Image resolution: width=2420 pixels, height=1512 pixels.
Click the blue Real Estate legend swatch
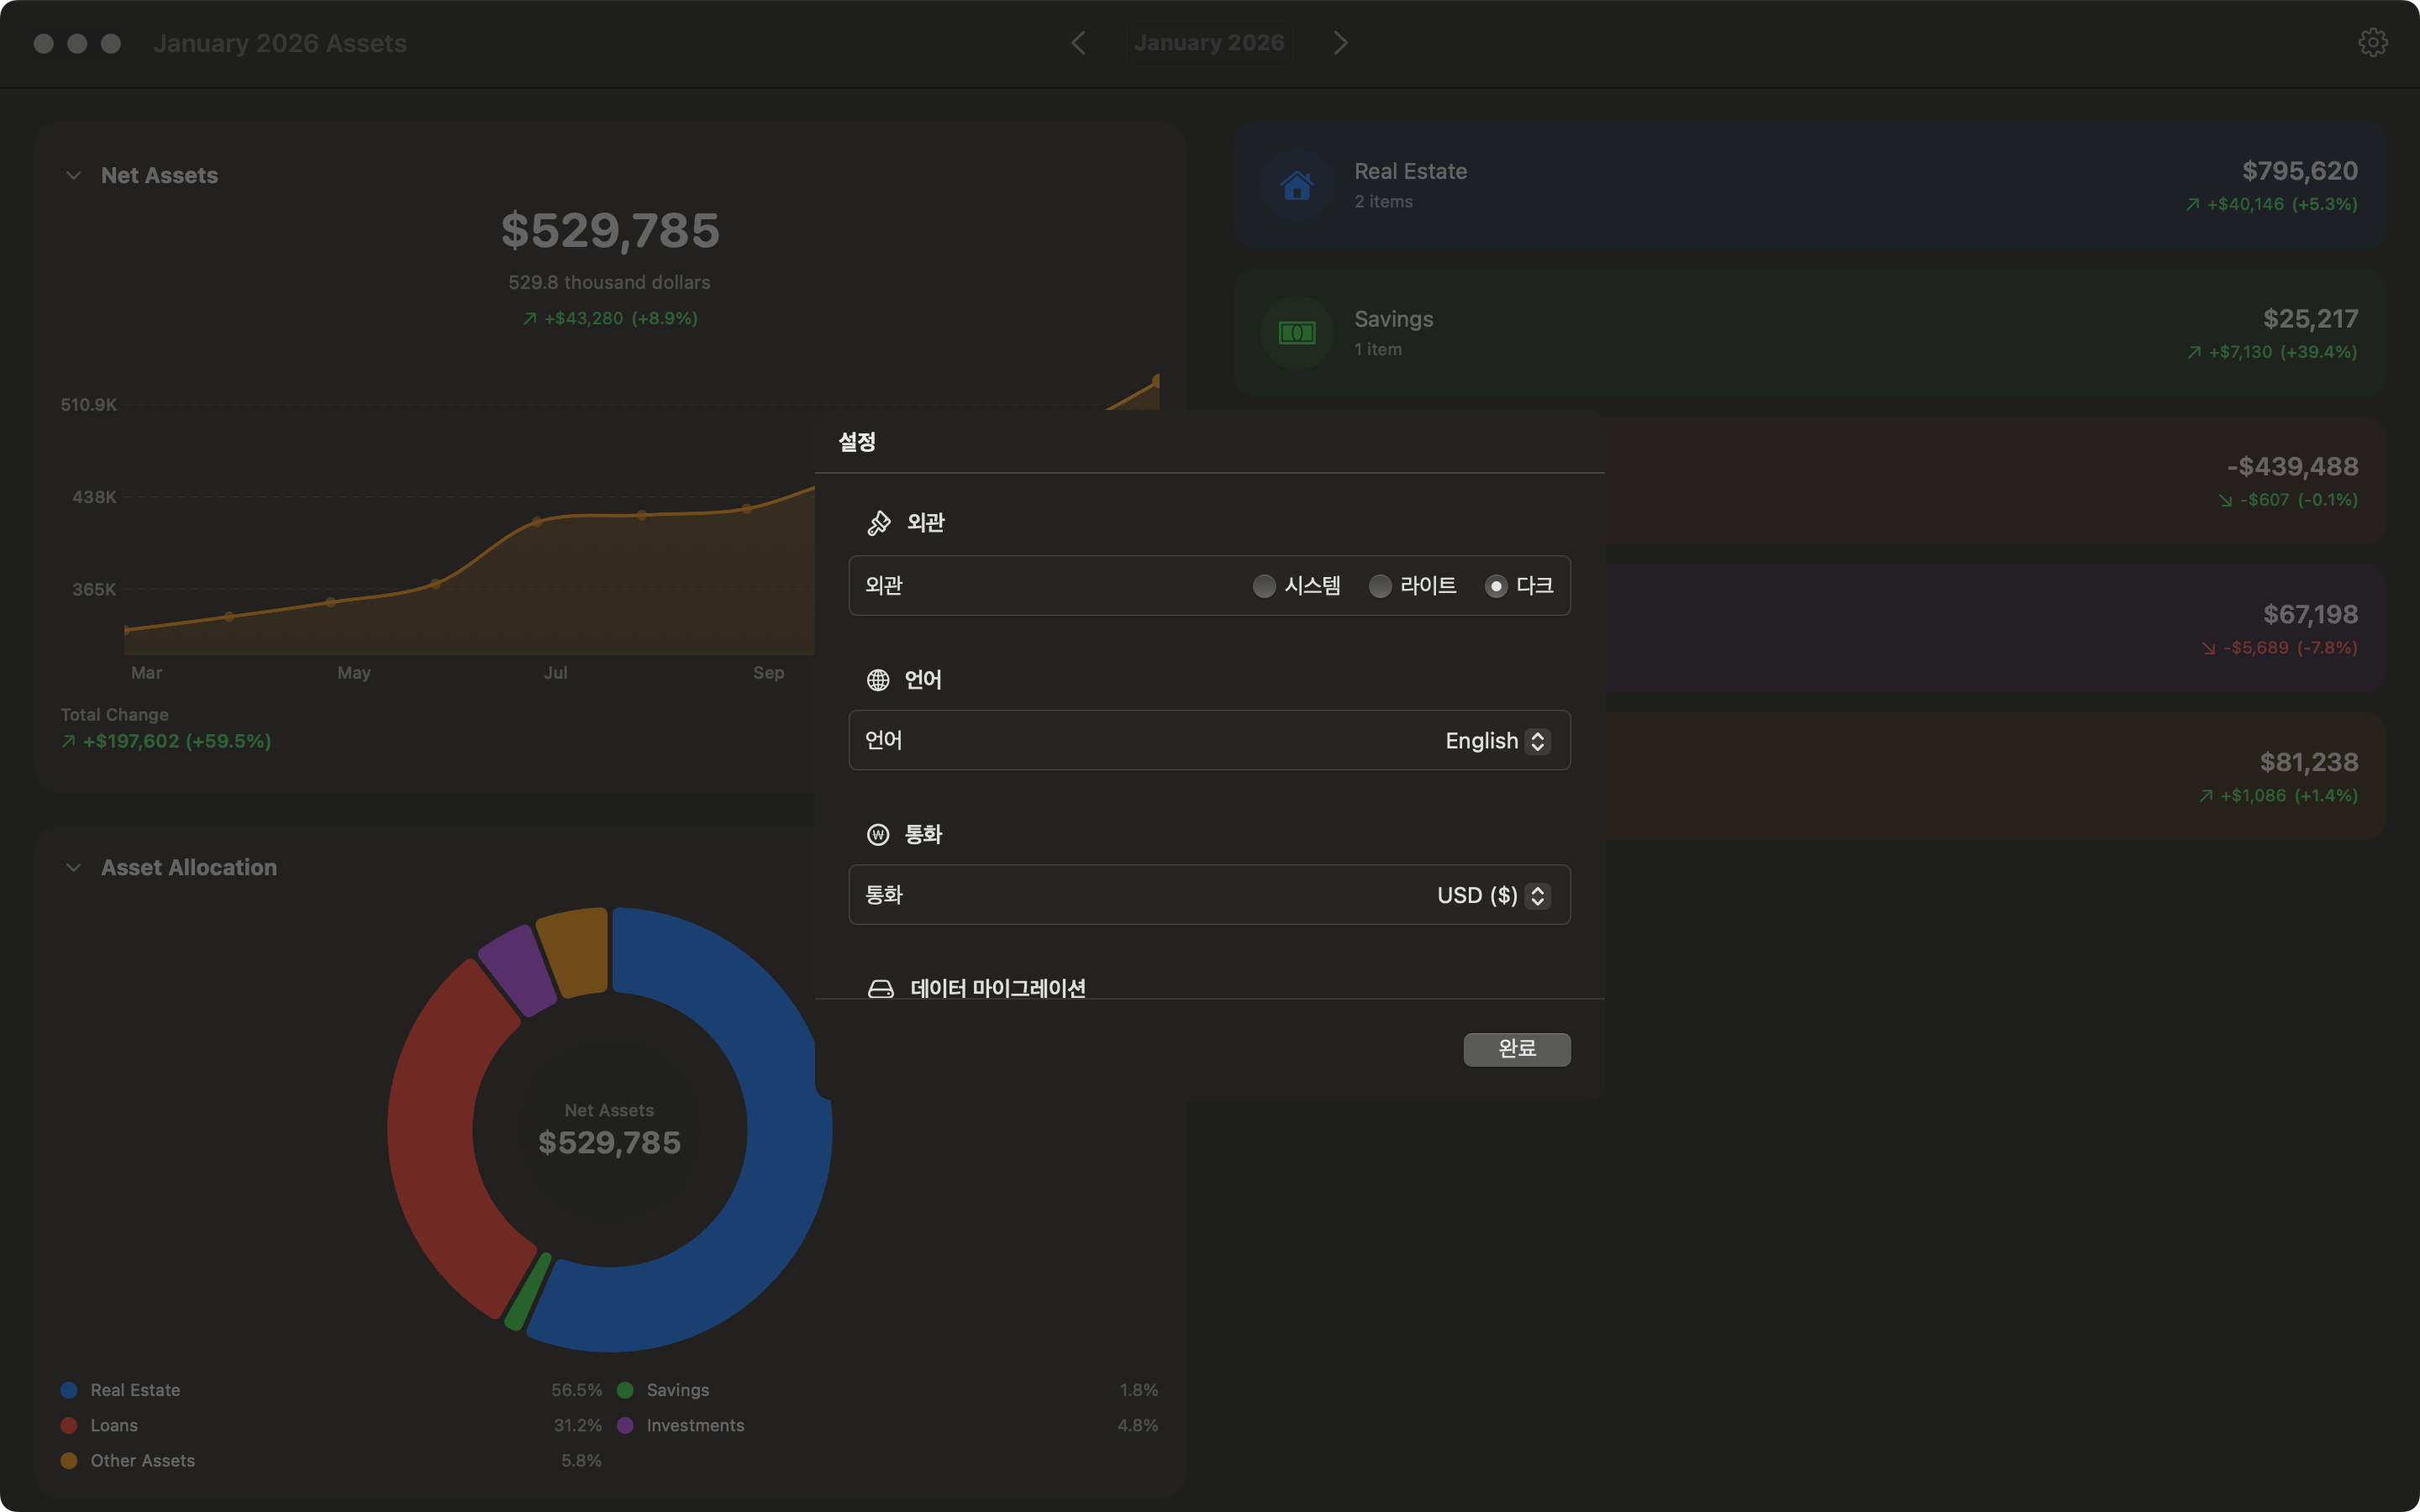pos(69,1390)
